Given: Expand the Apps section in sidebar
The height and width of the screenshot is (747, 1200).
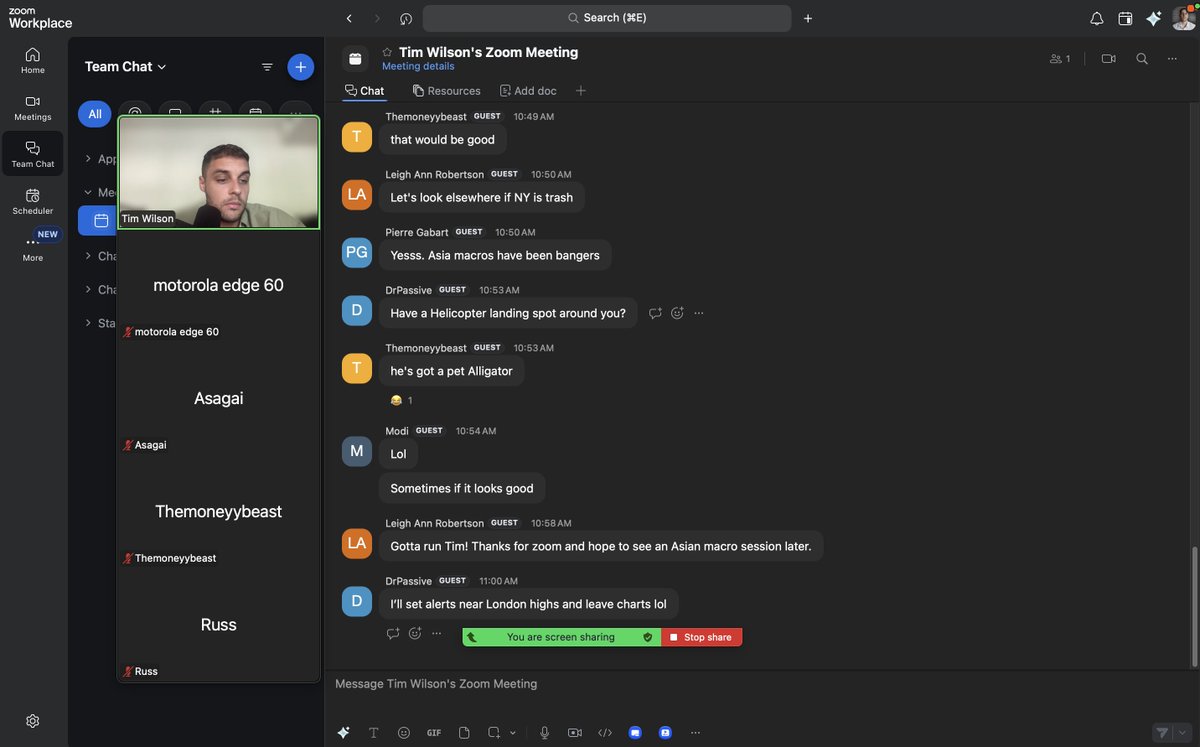Looking at the screenshot, I should pos(87,157).
